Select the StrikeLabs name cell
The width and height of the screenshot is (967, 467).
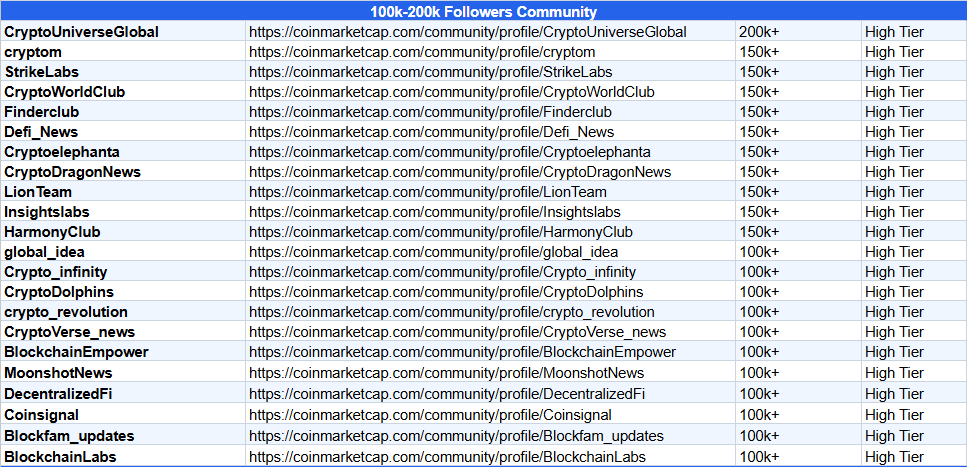click(x=123, y=72)
